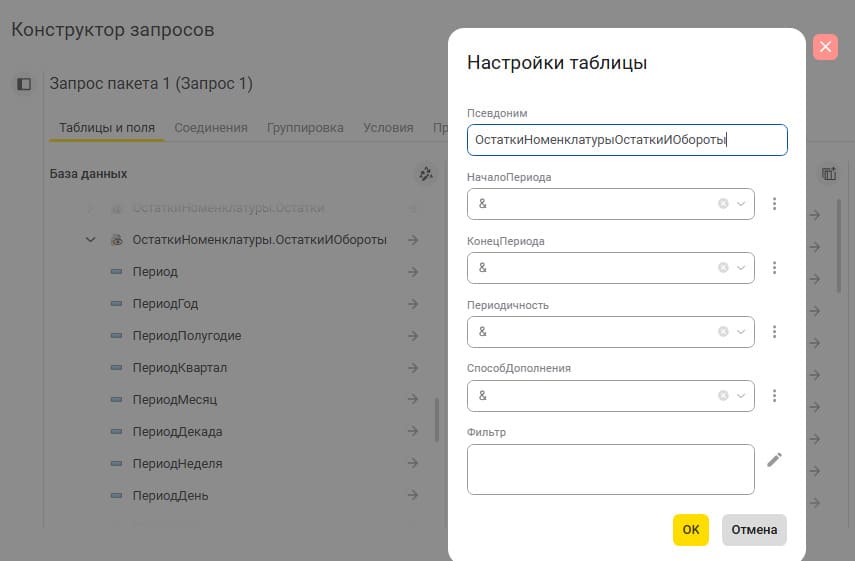Screen dimensions: 855x561
Task: Open three-dot menu for КонецПериода
Action: point(774,268)
